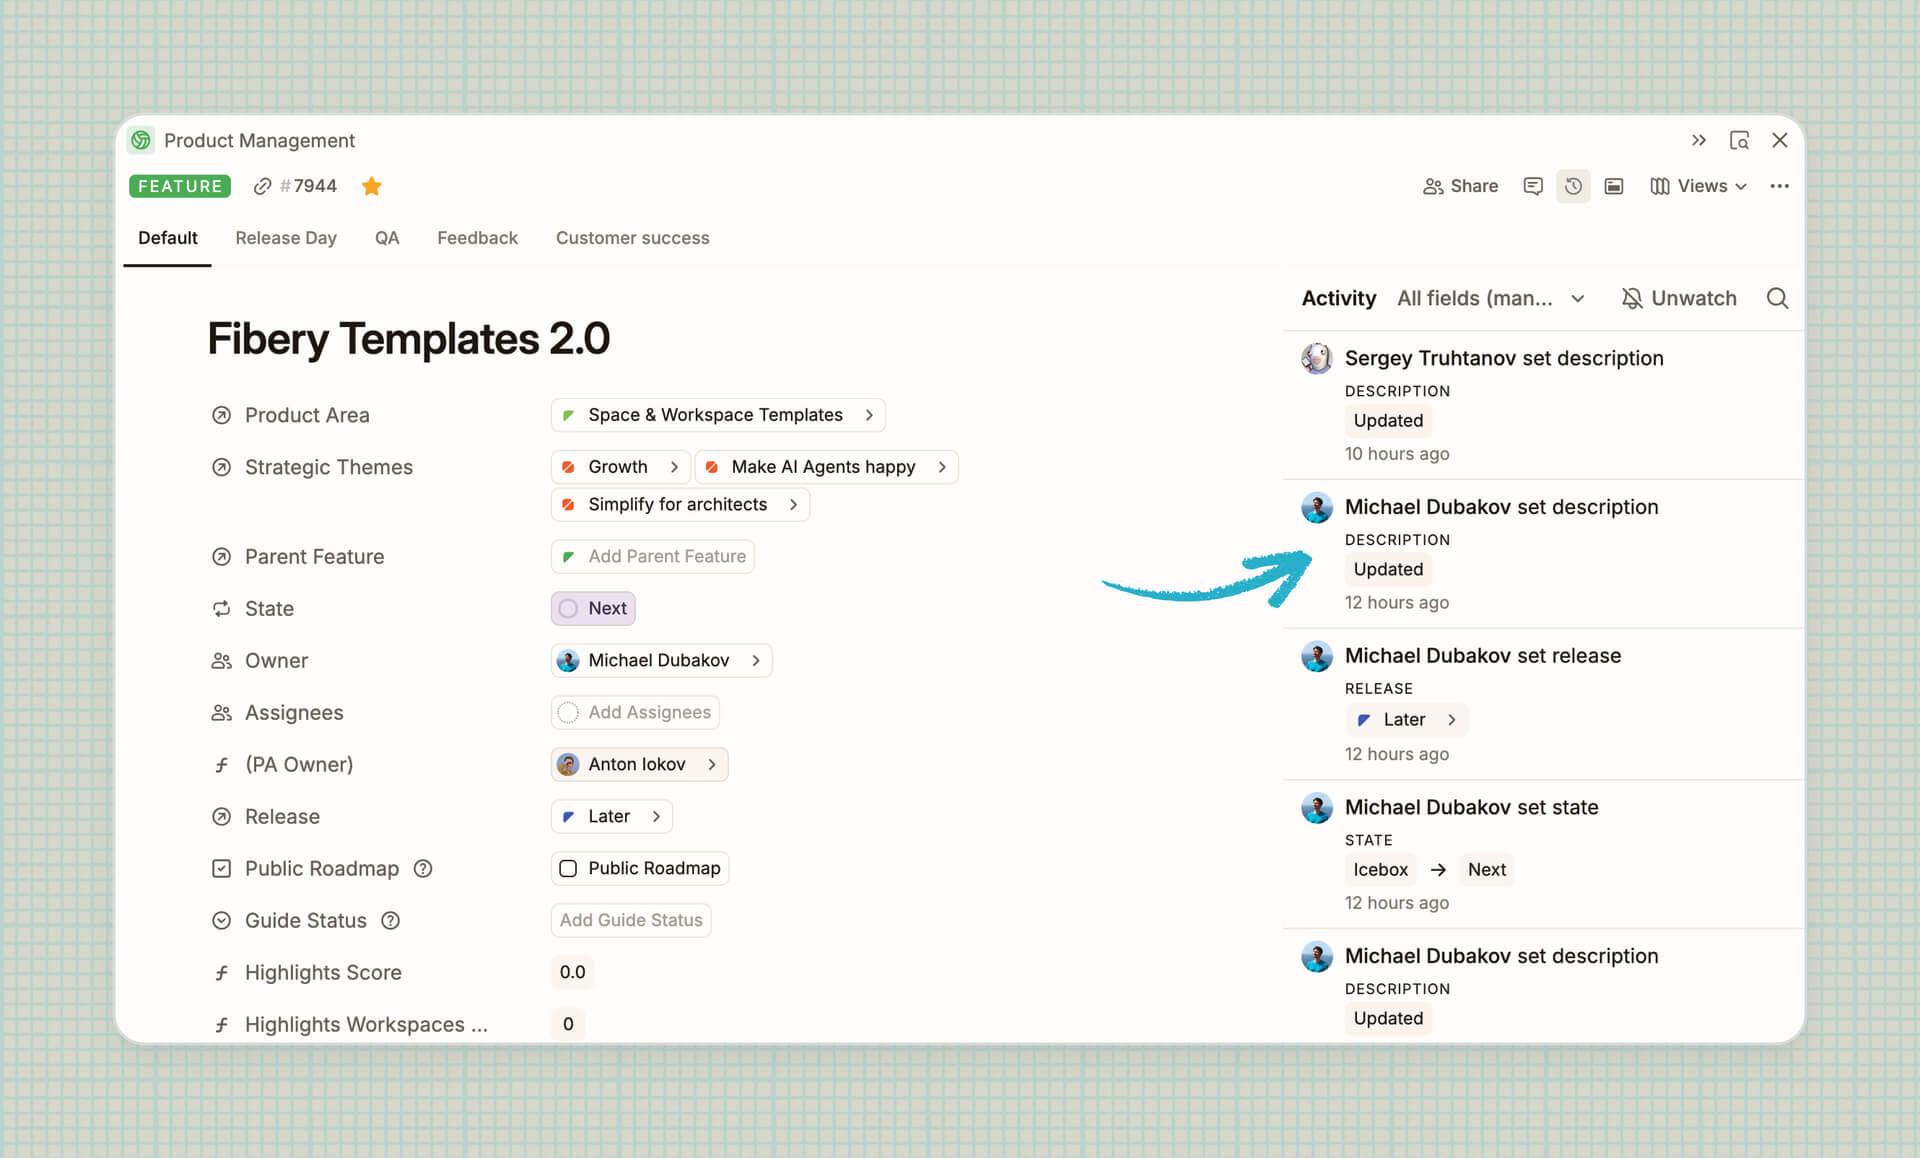
Task: Toggle the favorite star icon
Action: (x=372, y=186)
